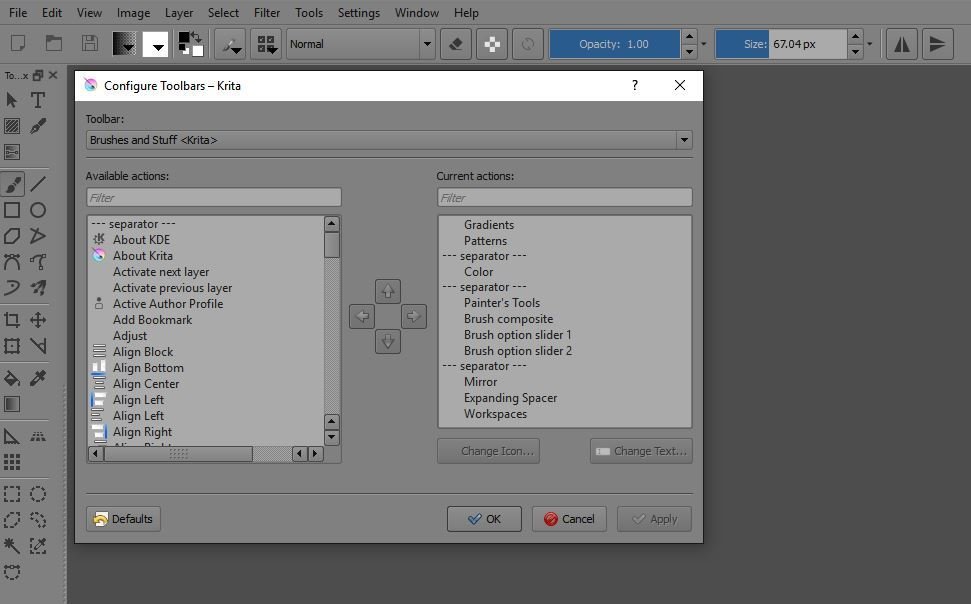Select the Polyline tool
The width and height of the screenshot is (971, 604).
tap(38, 236)
